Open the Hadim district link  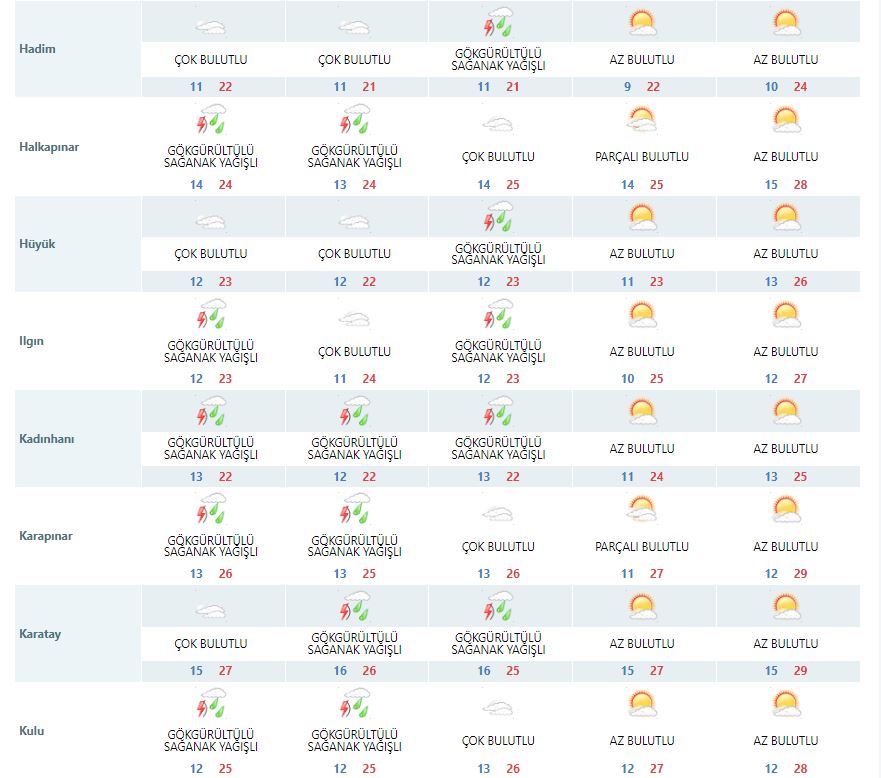click(x=37, y=49)
